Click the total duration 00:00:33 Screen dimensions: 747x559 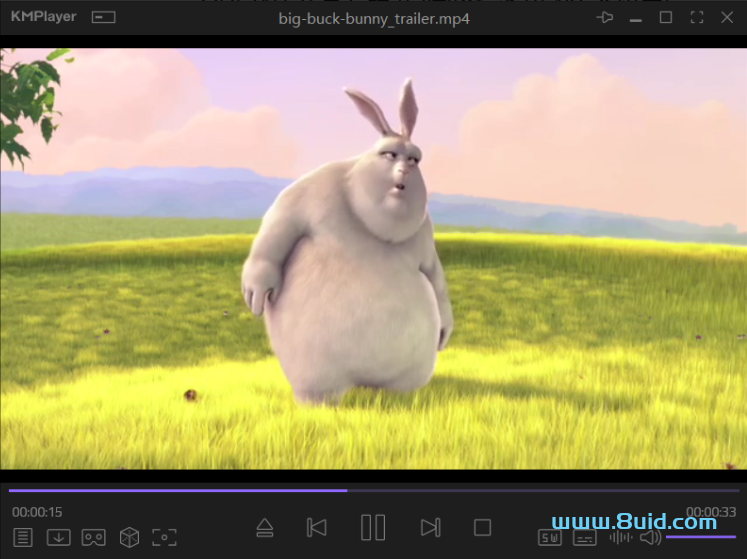click(711, 512)
